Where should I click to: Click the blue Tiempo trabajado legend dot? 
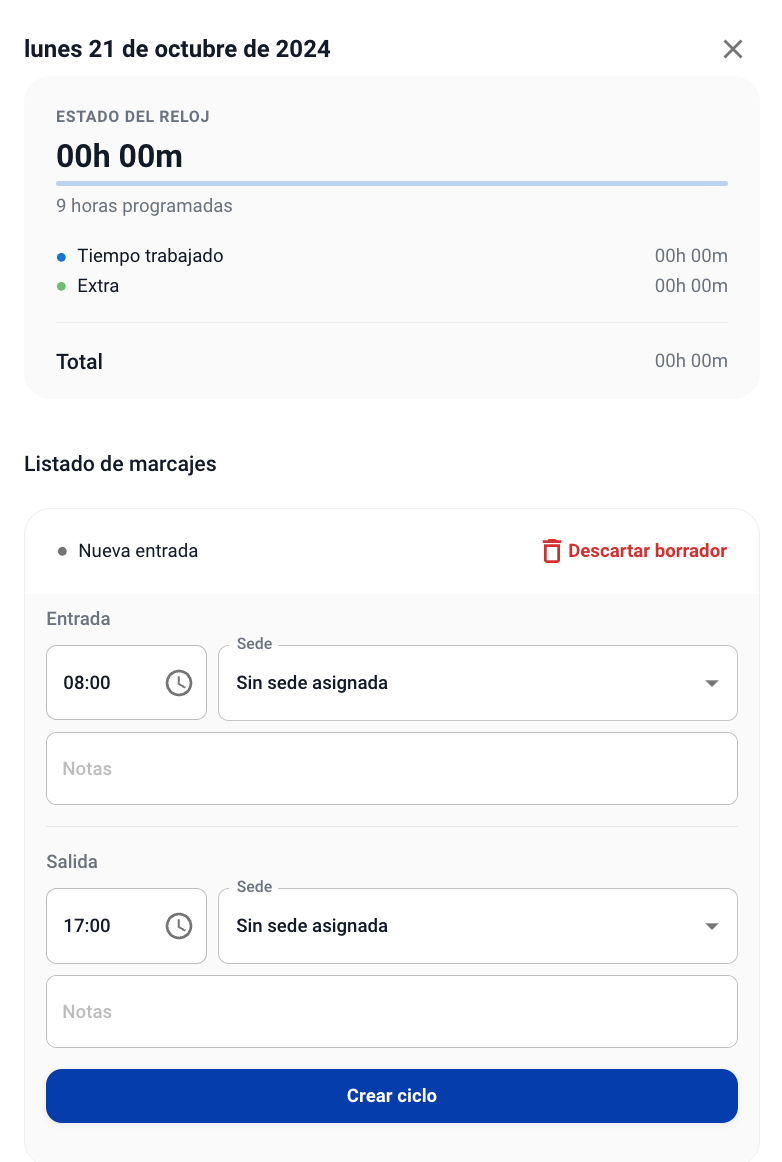[62, 257]
